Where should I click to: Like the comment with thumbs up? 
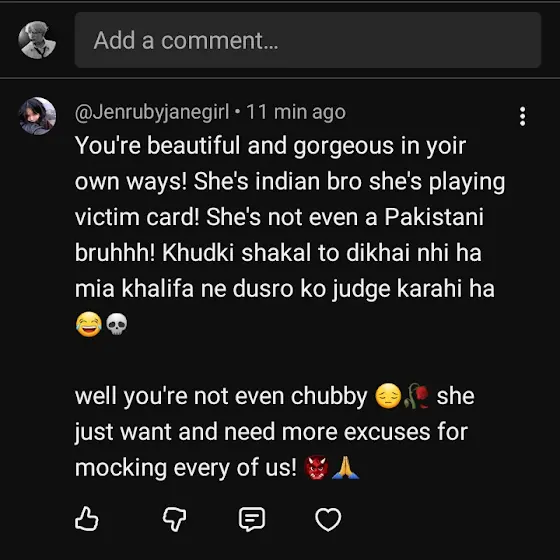click(x=87, y=519)
